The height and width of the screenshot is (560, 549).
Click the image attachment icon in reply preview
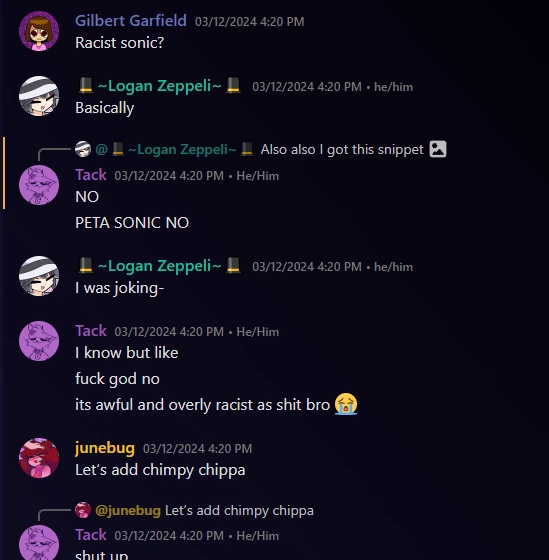438,149
